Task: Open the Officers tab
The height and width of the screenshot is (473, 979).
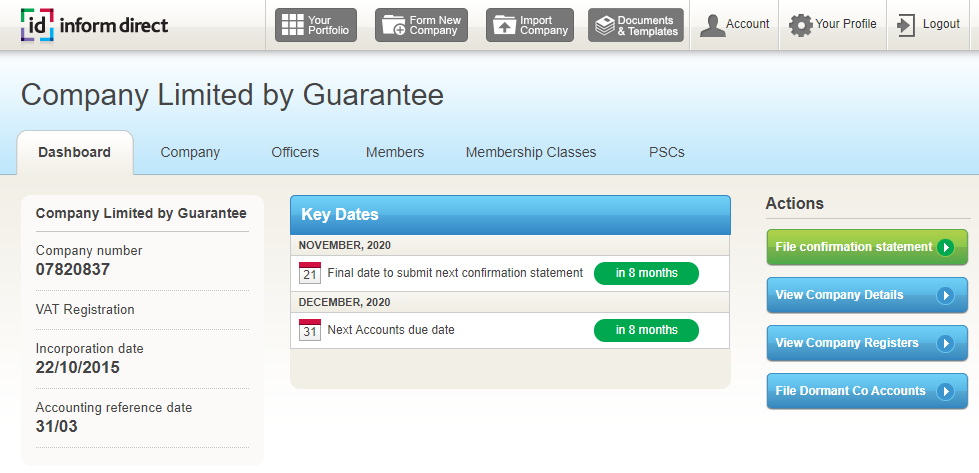Action: (x=295, y=153)
